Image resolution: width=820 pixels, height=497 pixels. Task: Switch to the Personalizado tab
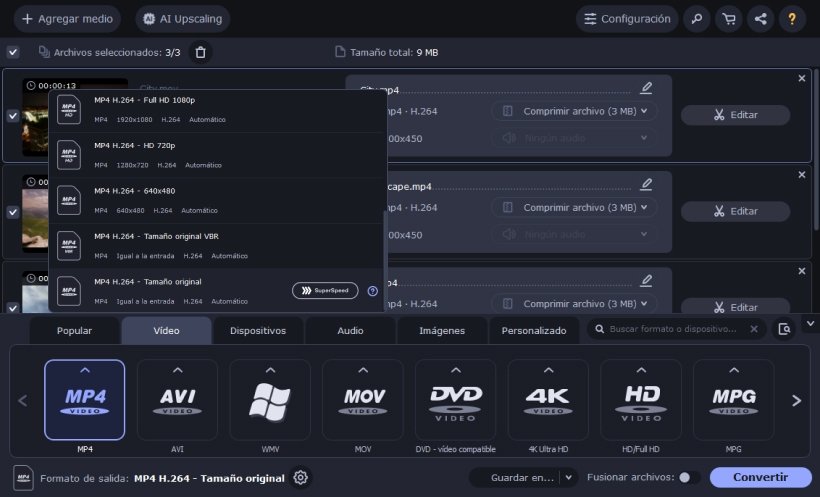(534, 331)
